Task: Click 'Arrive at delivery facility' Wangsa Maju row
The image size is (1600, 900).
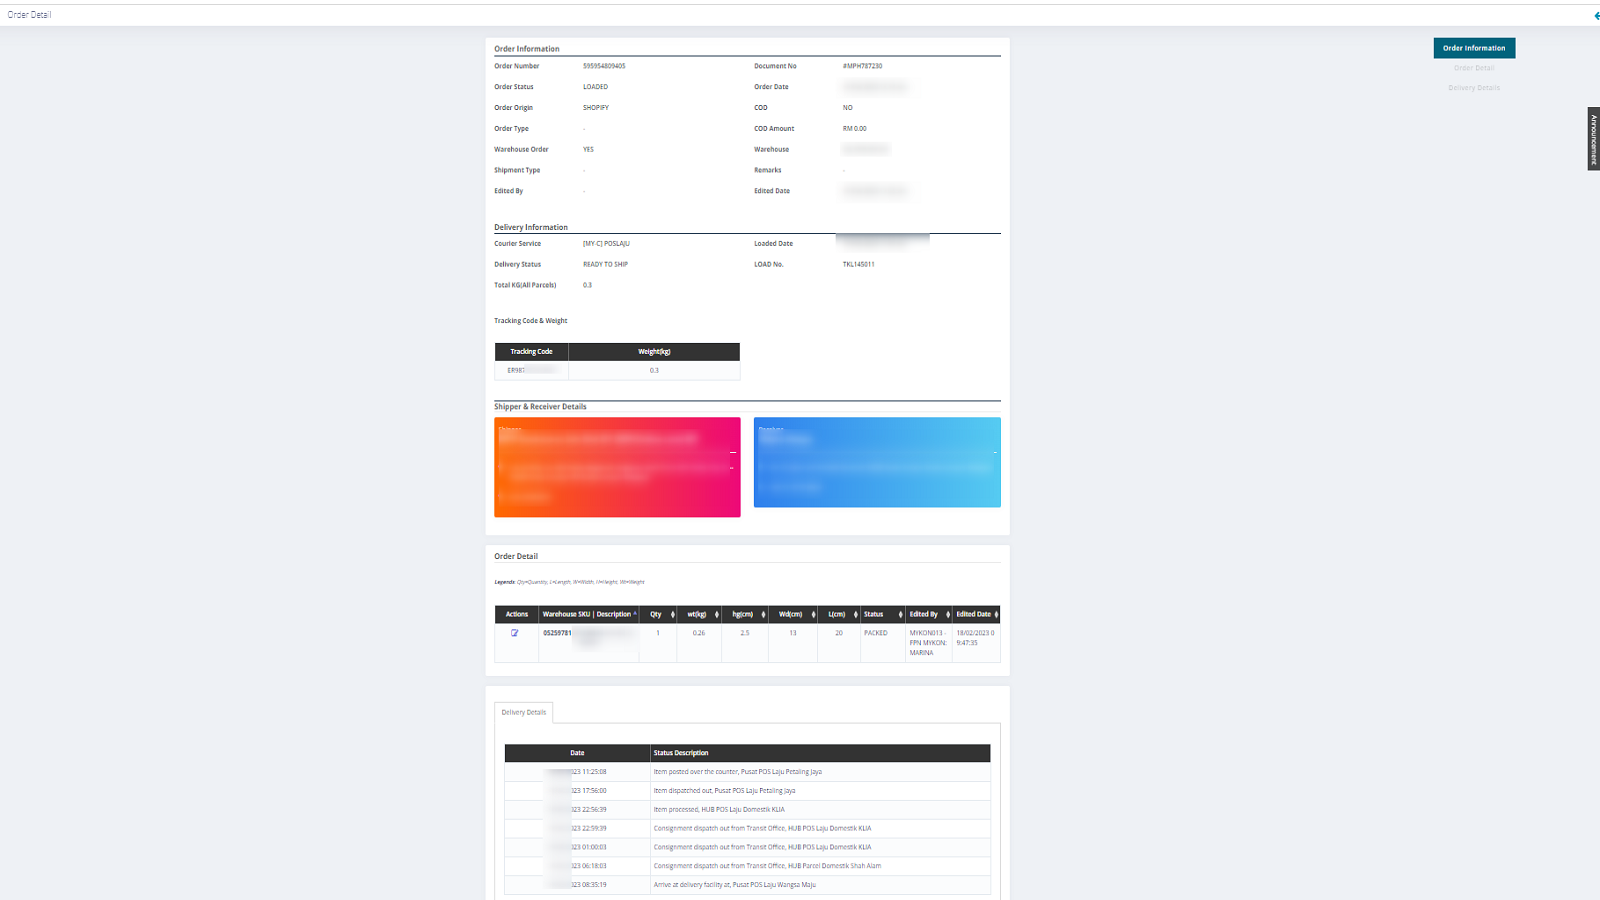Action: (x=747, y=885)
